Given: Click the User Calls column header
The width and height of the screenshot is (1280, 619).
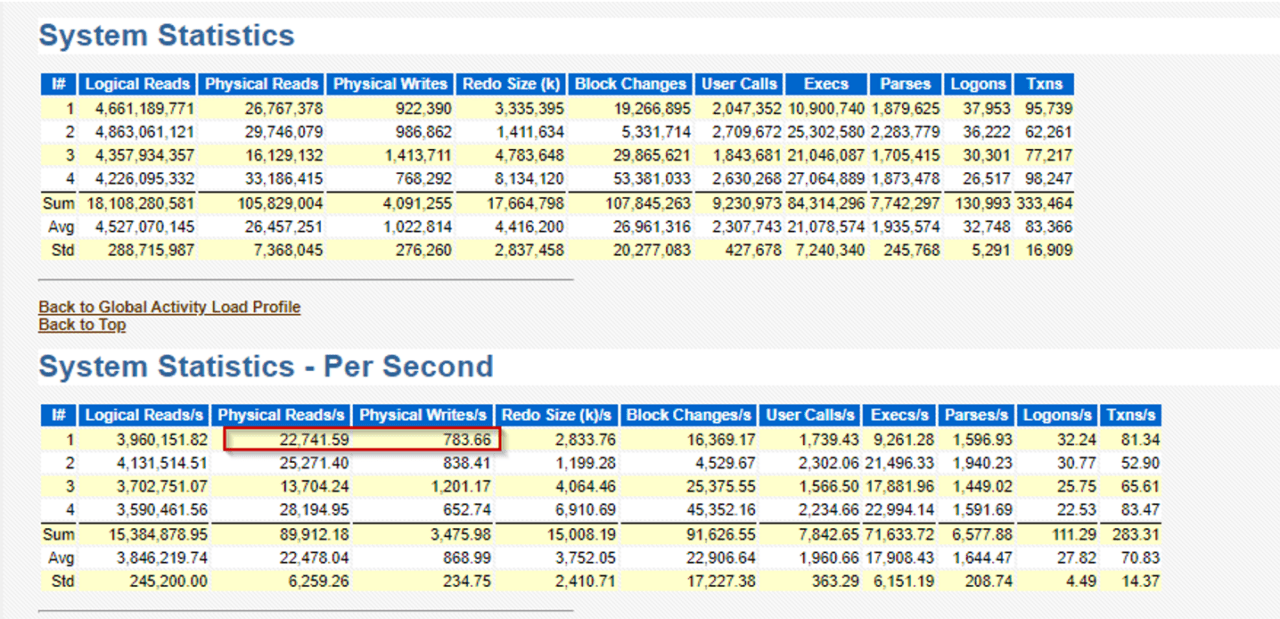Looking at the screenshot, I should (x=739, y=84).
